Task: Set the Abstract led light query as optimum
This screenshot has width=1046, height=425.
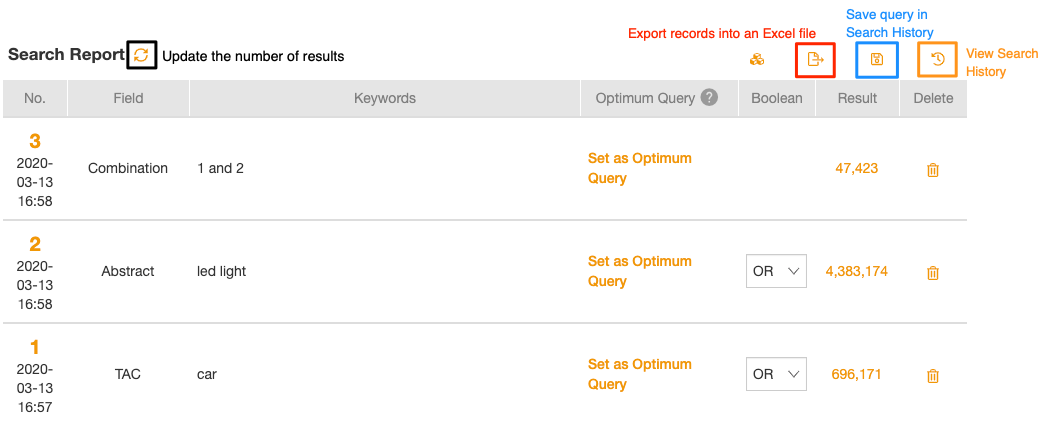Action: pyautogui.click(x=639, y=271)
